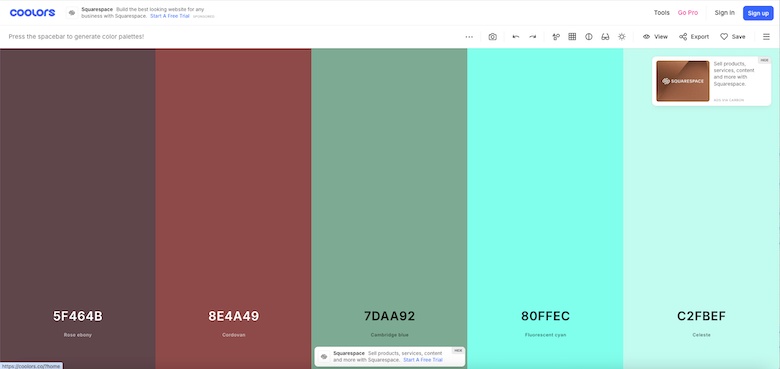The image size is (780, 369).
Task: Open the grid view of shades icon
Action: pyautogui.click(x=572, y=37)
